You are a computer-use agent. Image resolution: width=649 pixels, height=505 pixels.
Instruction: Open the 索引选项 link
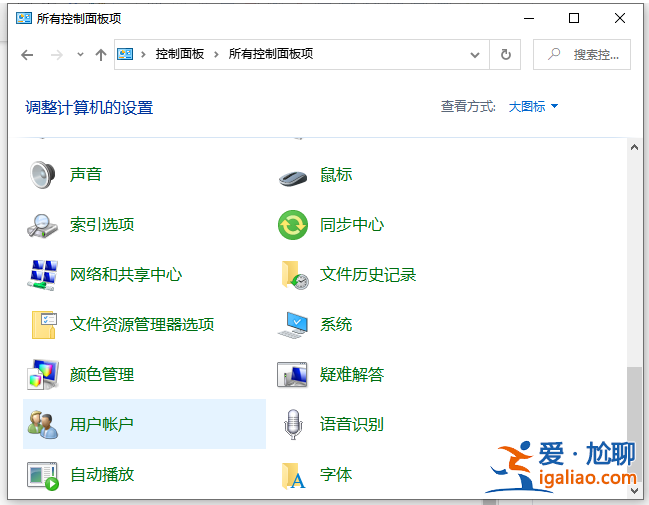(x=102, y=225)
